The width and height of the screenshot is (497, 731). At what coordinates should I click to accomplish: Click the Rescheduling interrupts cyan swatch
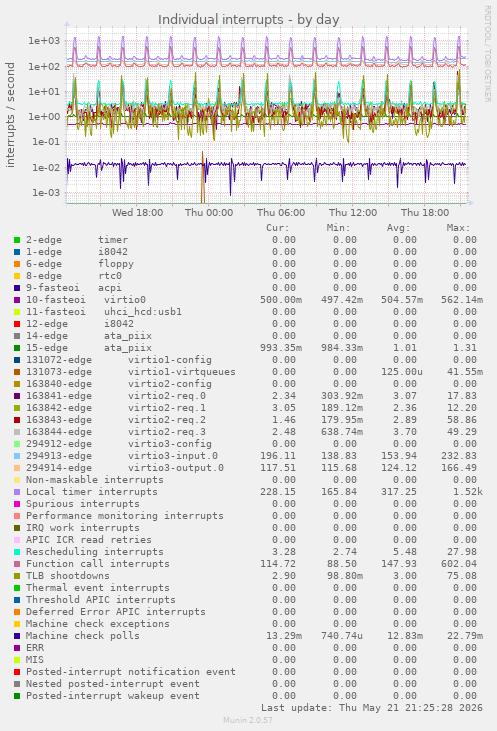click(17, 552)
